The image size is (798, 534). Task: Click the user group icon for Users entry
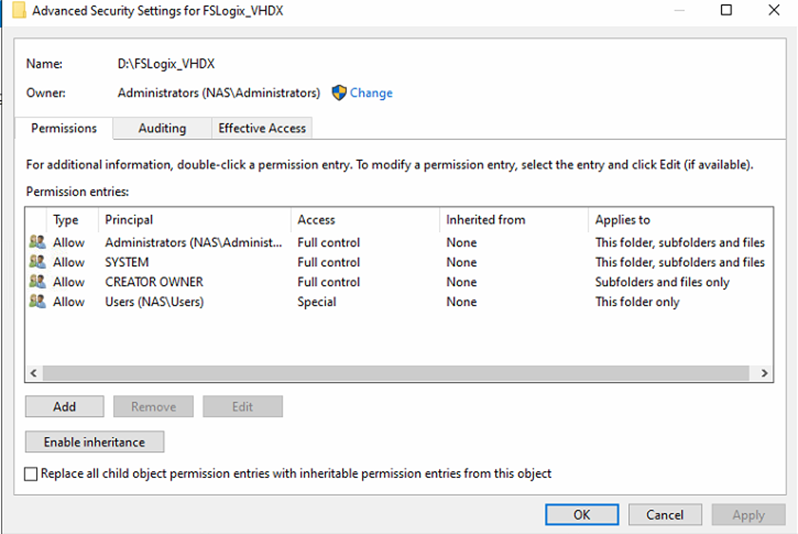tap(38, 302)
